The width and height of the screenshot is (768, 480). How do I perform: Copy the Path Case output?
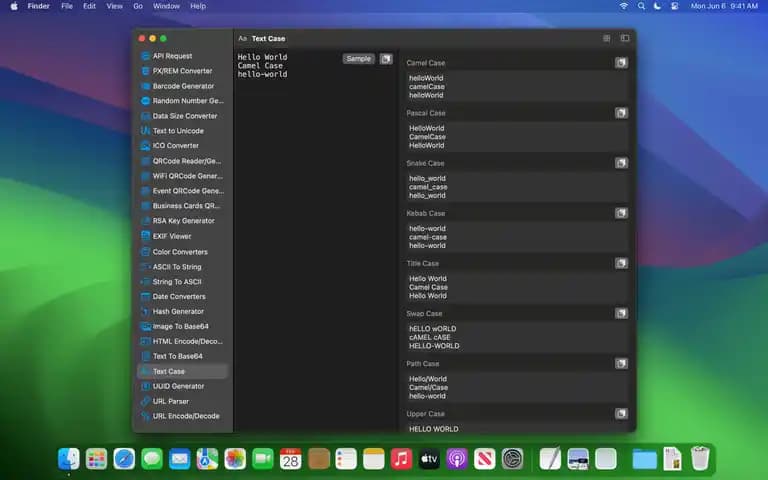point(621,363)
